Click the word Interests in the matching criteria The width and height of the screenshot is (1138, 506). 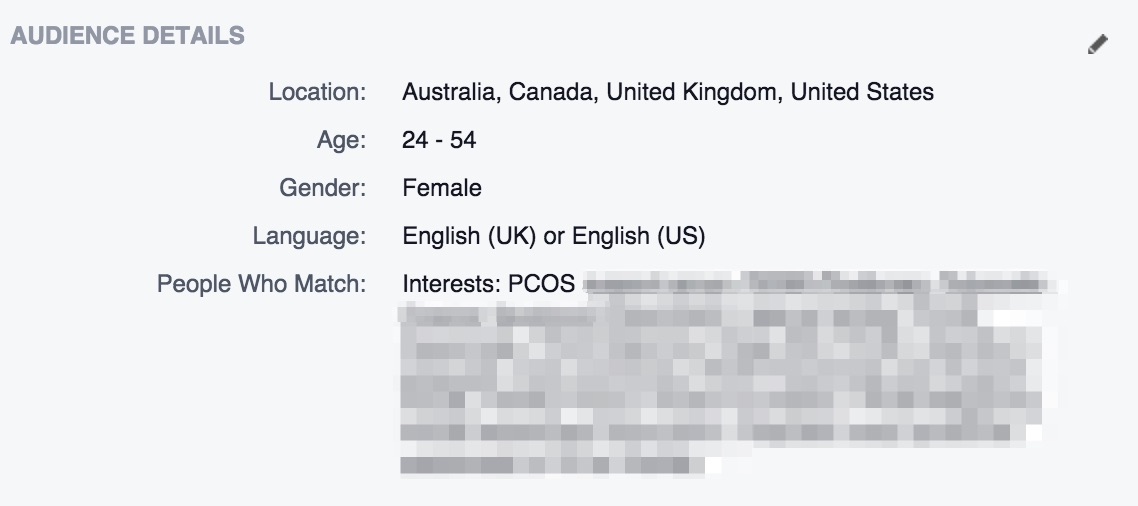click(451, 284)
